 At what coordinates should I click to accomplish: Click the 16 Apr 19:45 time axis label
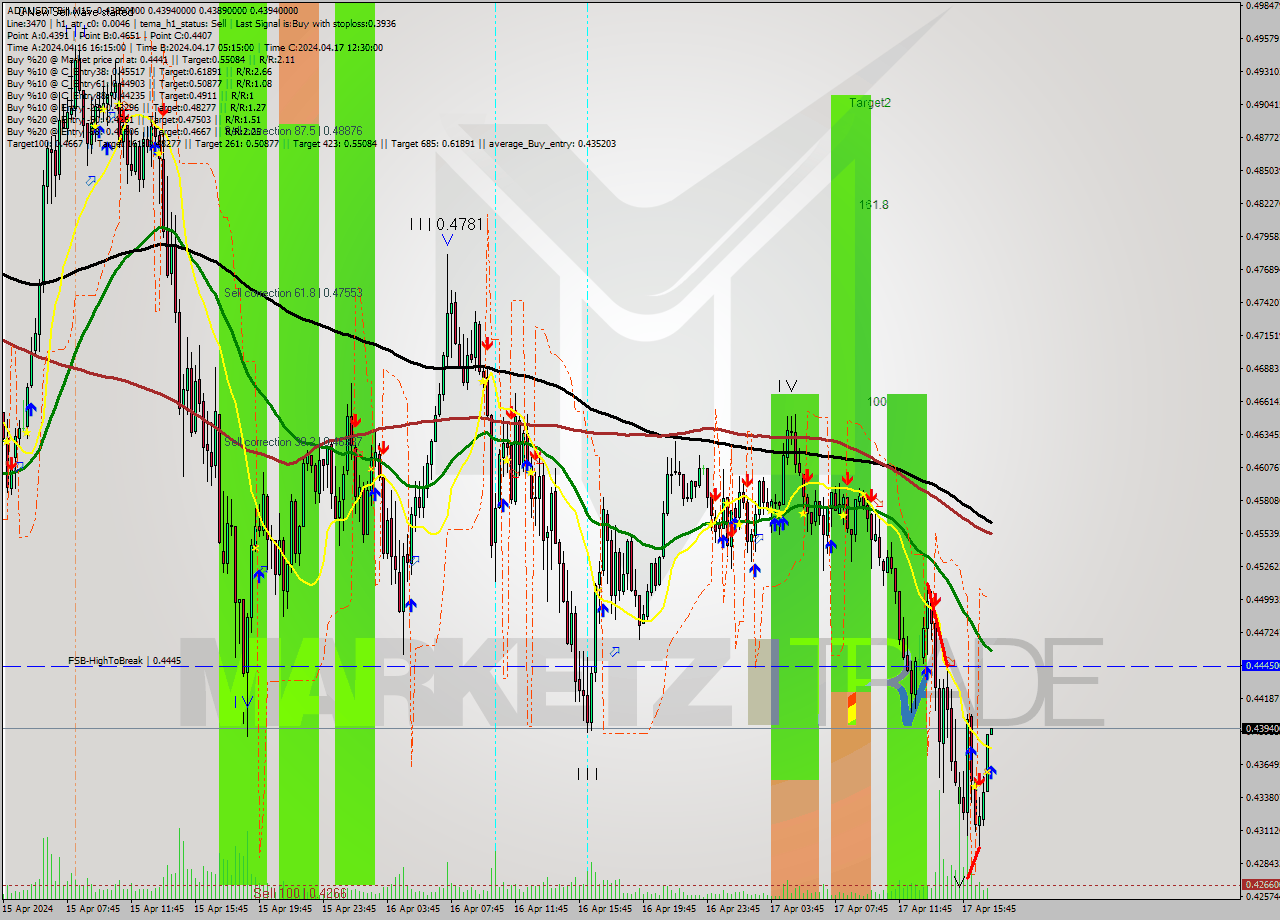669,909
